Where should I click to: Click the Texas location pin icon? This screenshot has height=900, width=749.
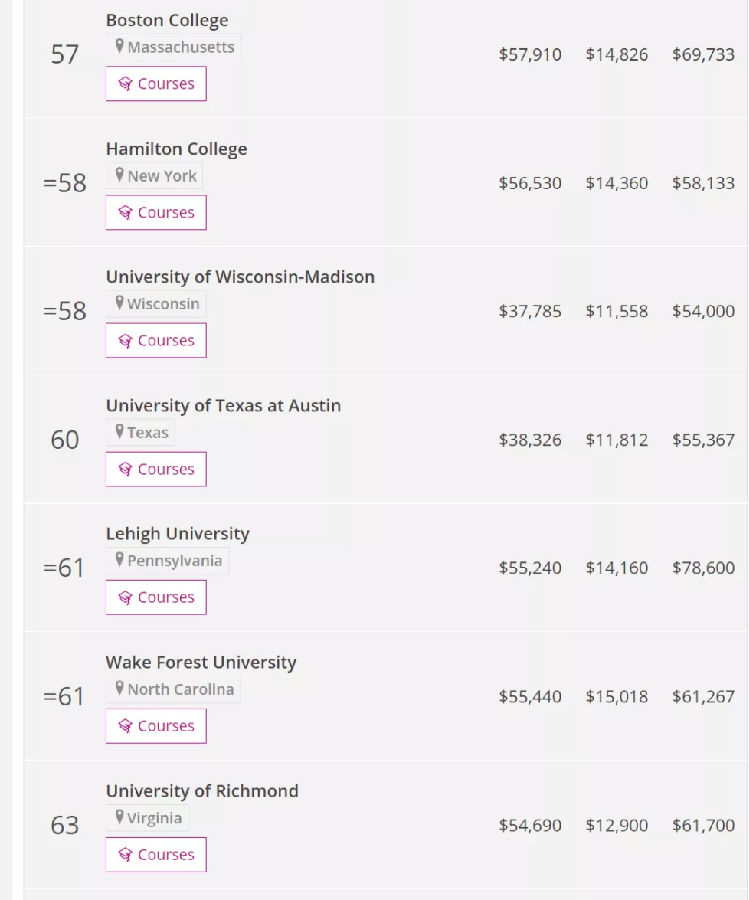pos(120,432)
